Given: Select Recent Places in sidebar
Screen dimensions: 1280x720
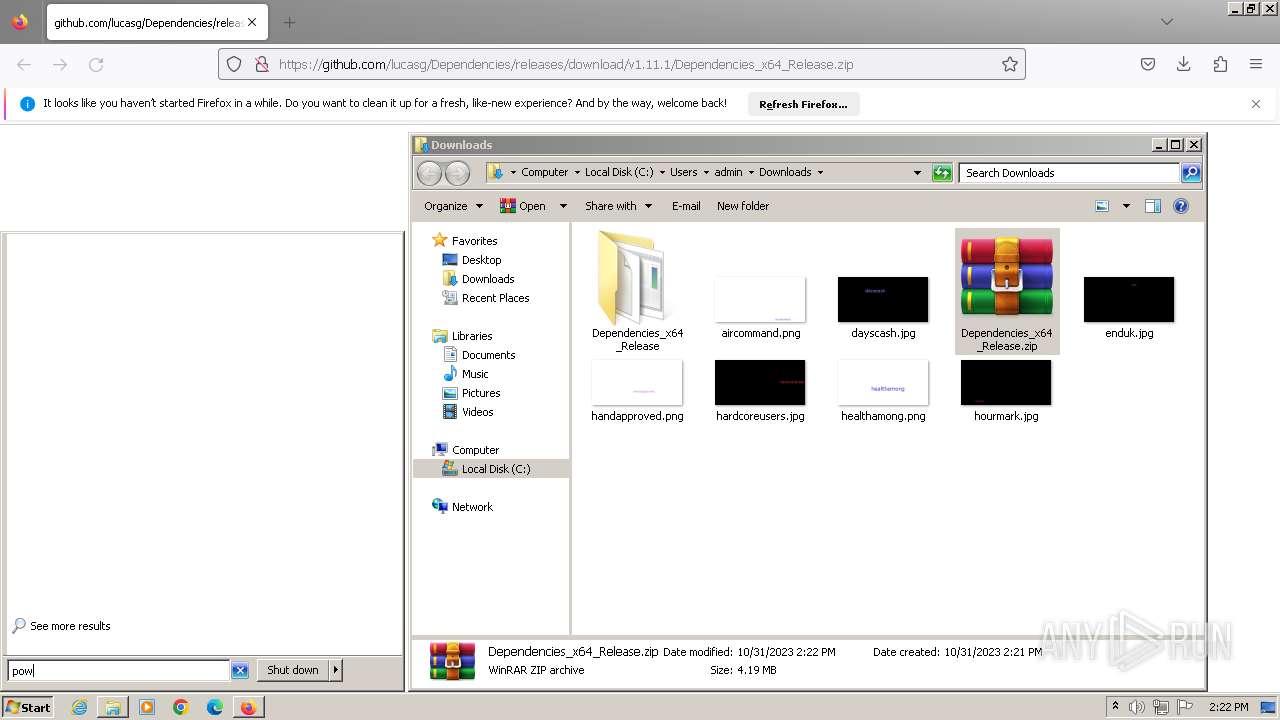Looking at the screenshot, I should point(495,298).
